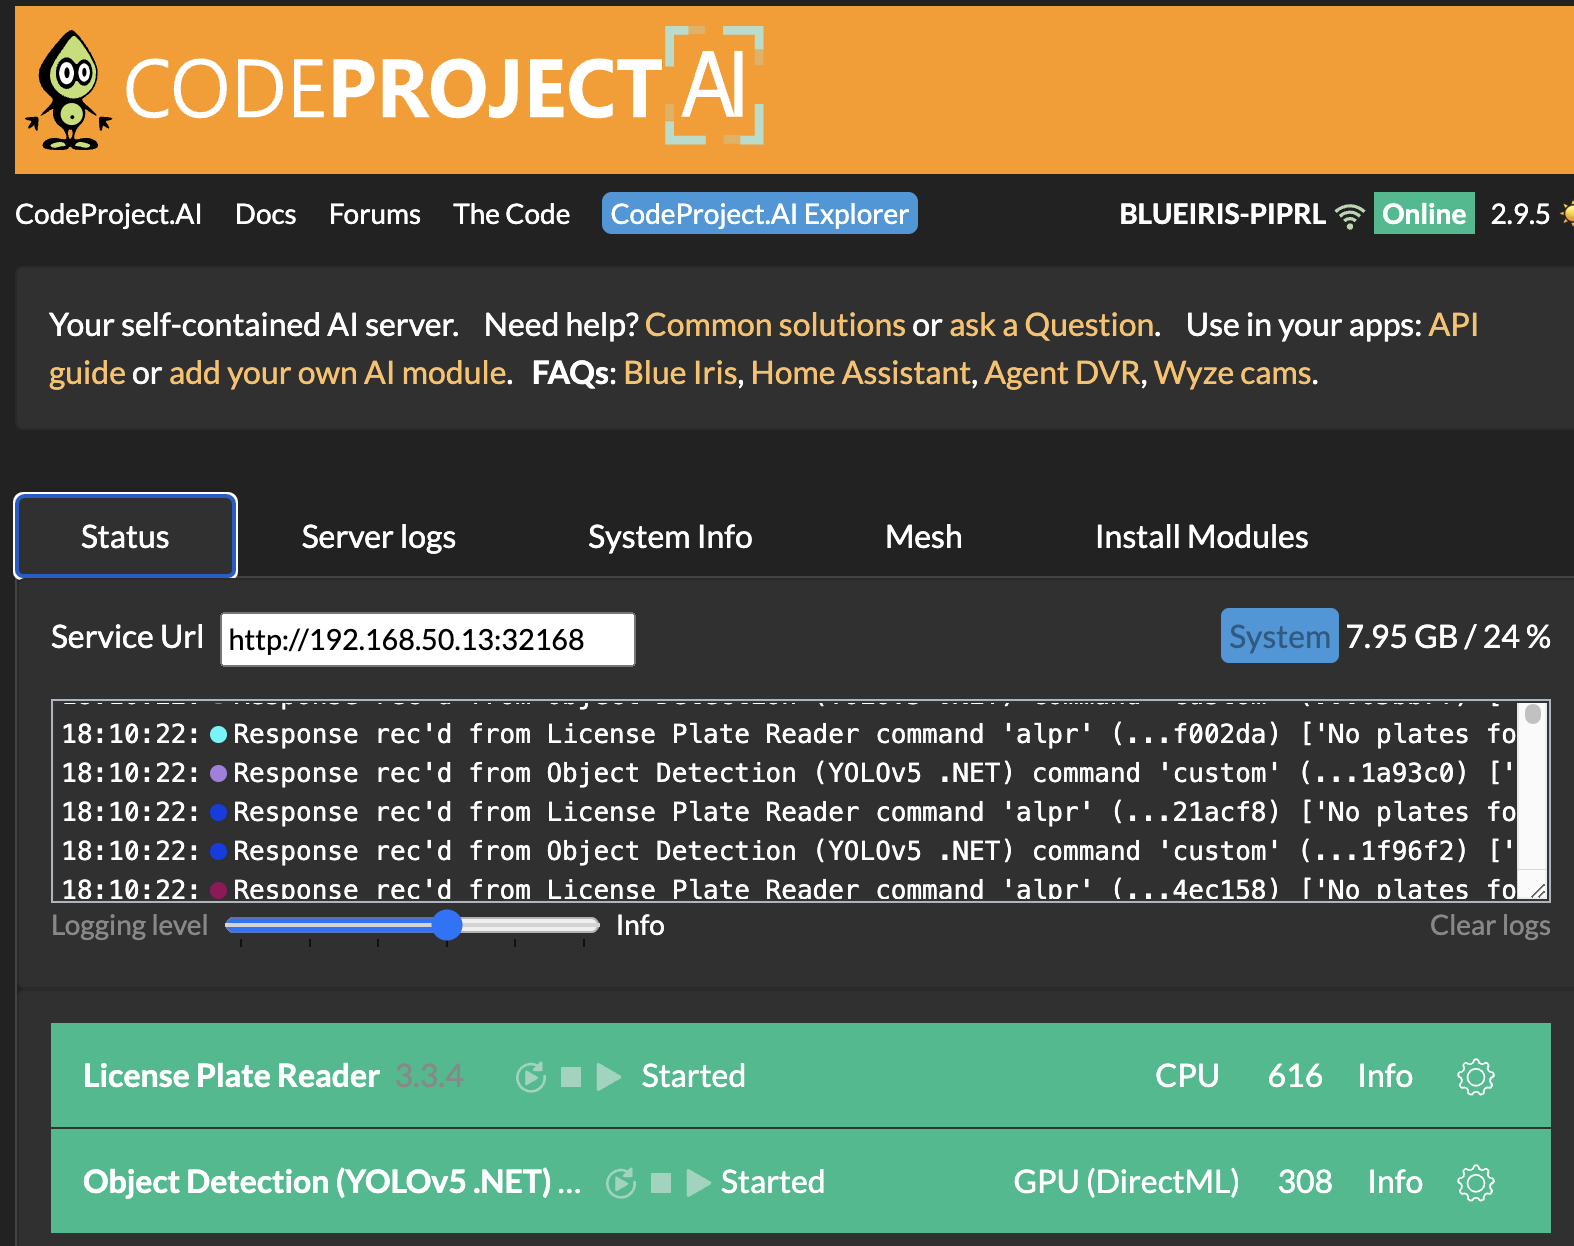Restart the Object Detection YOLOv5 module
The width and height of the screenshot is (1574, 1246).
(621, 1183)
